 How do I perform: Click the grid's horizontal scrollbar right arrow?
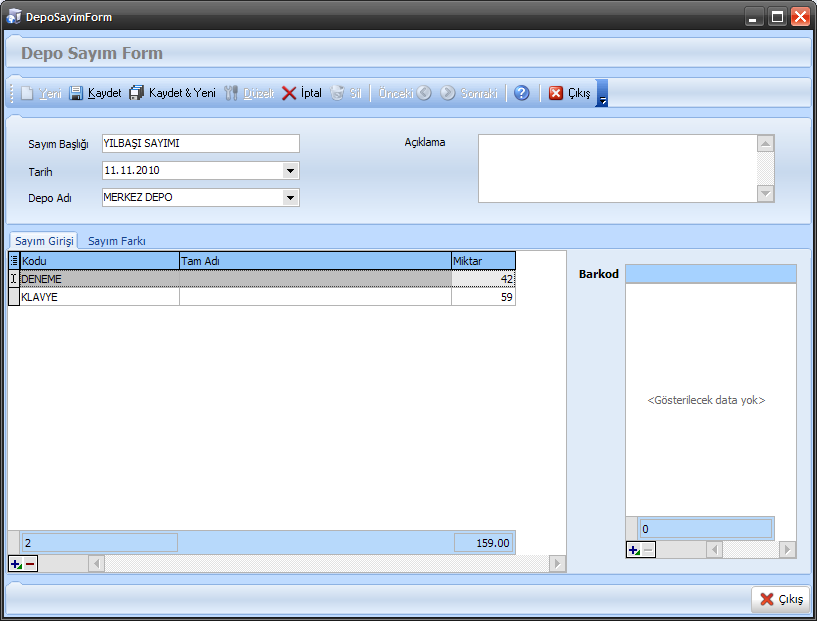tap(557, 564)
